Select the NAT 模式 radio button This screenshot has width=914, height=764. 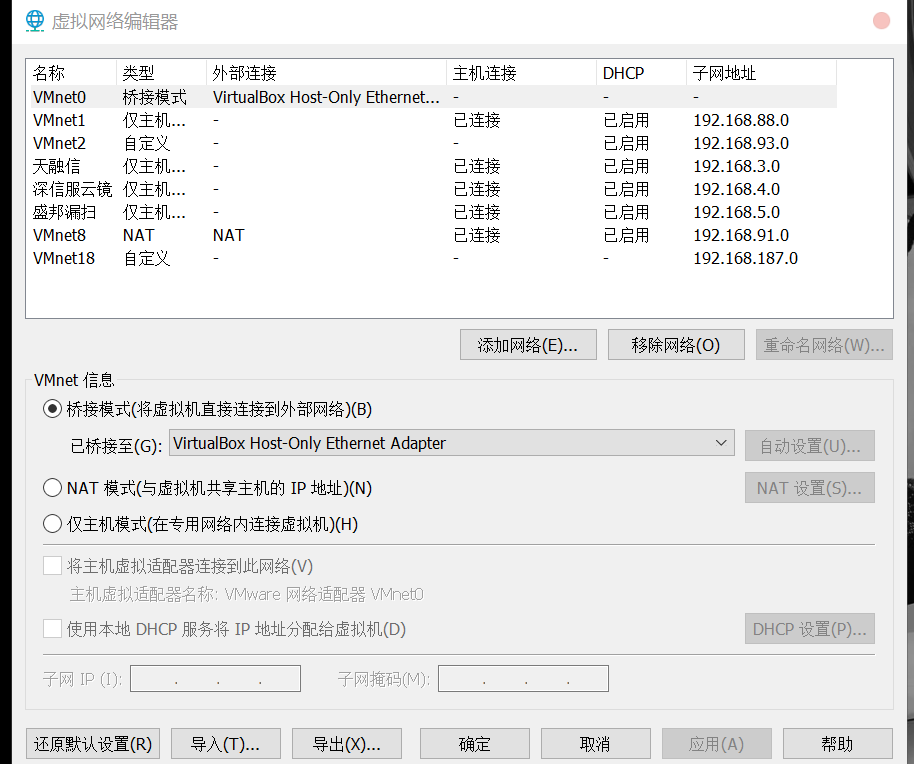pyautogui.click(x=52, y=488)
